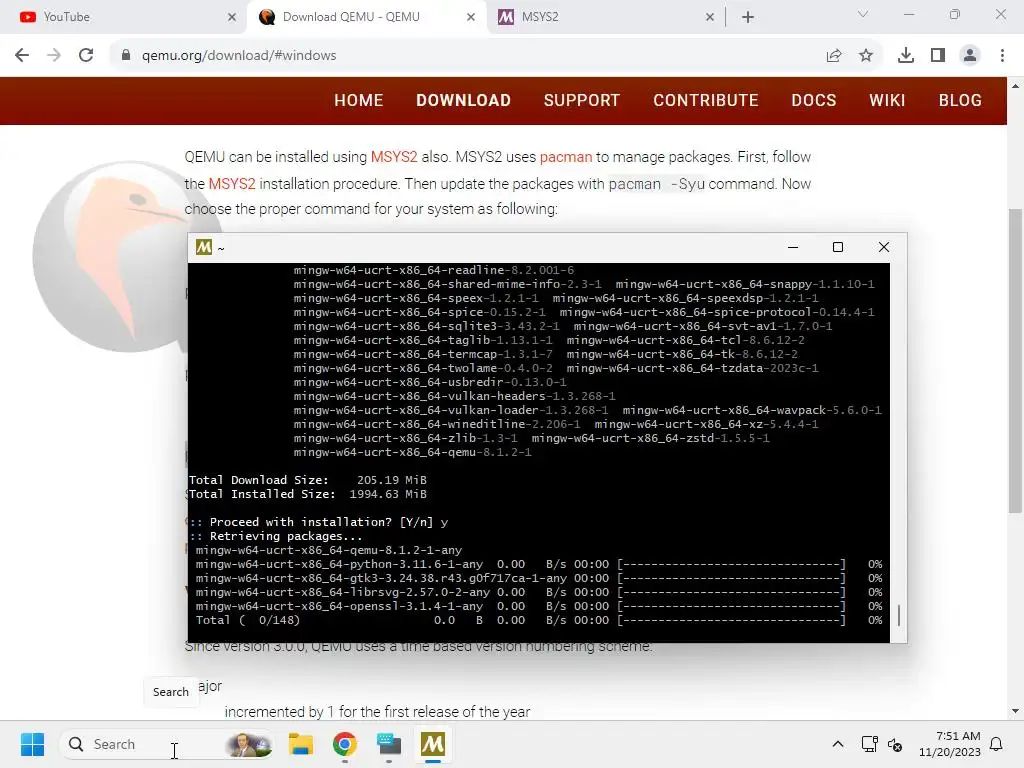The image size is (1024, 768).
Task: Close the MSYS2 browser tab
Action: [710, 17]
